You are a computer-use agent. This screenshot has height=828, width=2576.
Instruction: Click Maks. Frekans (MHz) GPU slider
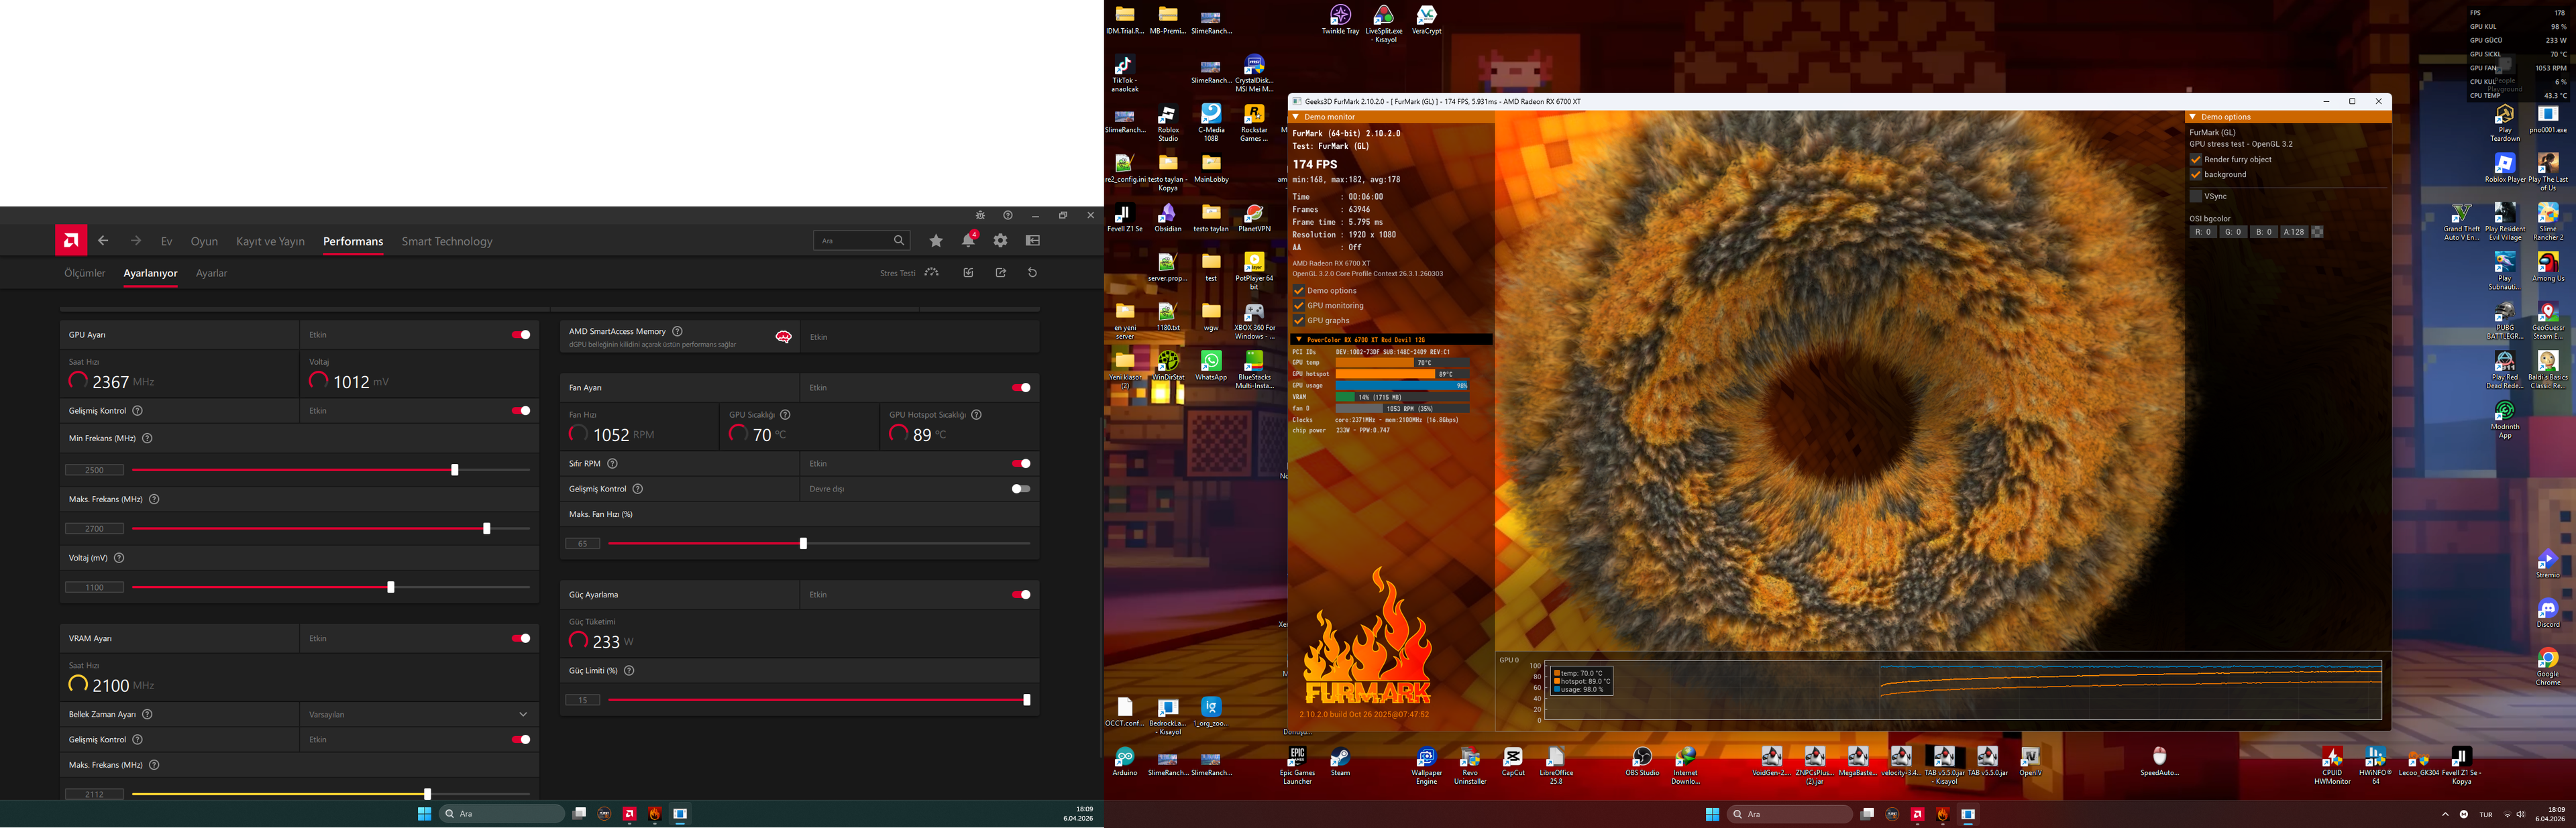pyautogui.click(x=331, y=528)
